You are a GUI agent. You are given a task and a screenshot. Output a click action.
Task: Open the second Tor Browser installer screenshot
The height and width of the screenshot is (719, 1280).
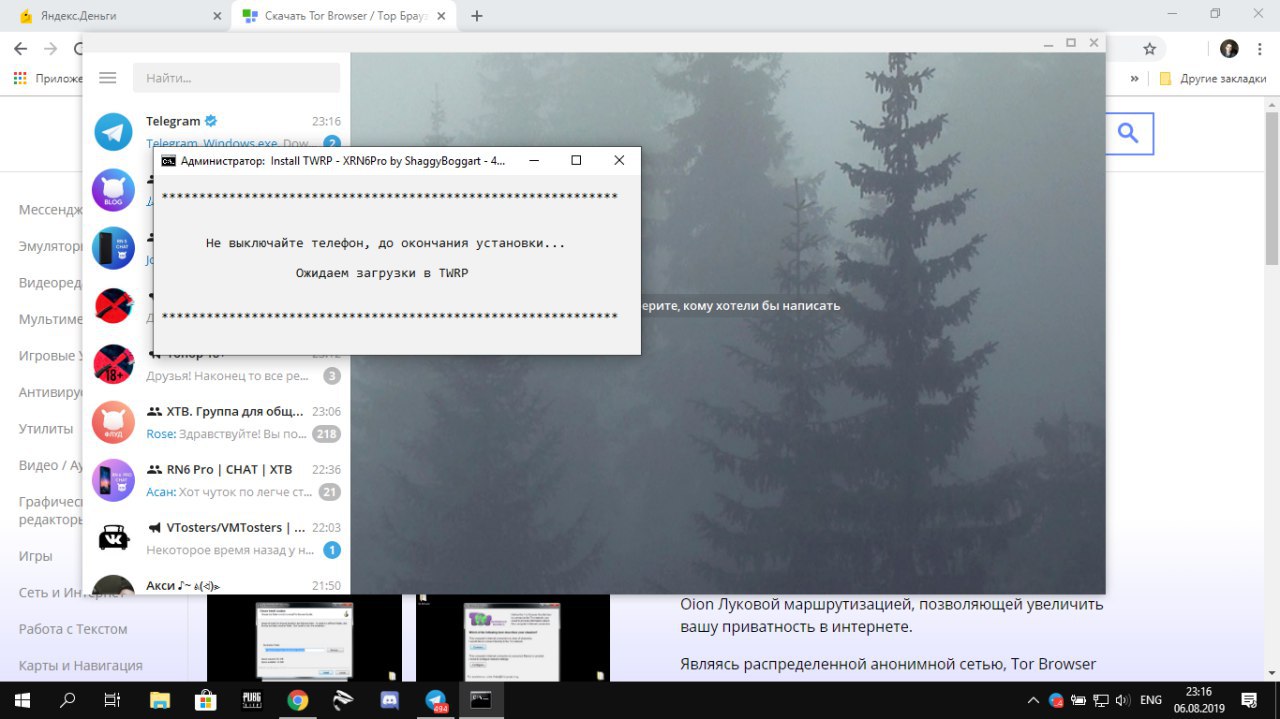point(512,638)
